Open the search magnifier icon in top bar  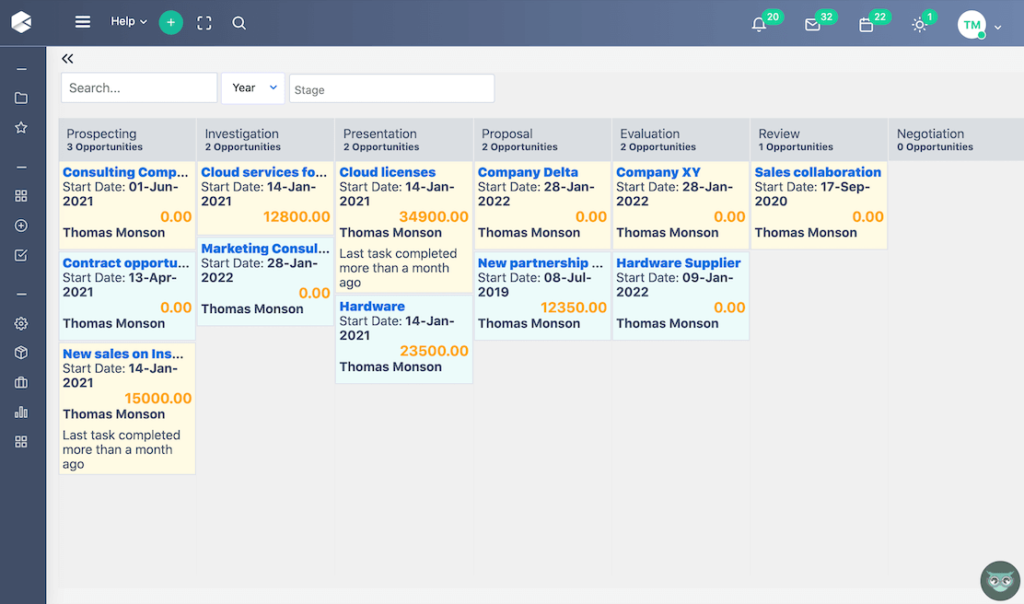tap(239, 23)
